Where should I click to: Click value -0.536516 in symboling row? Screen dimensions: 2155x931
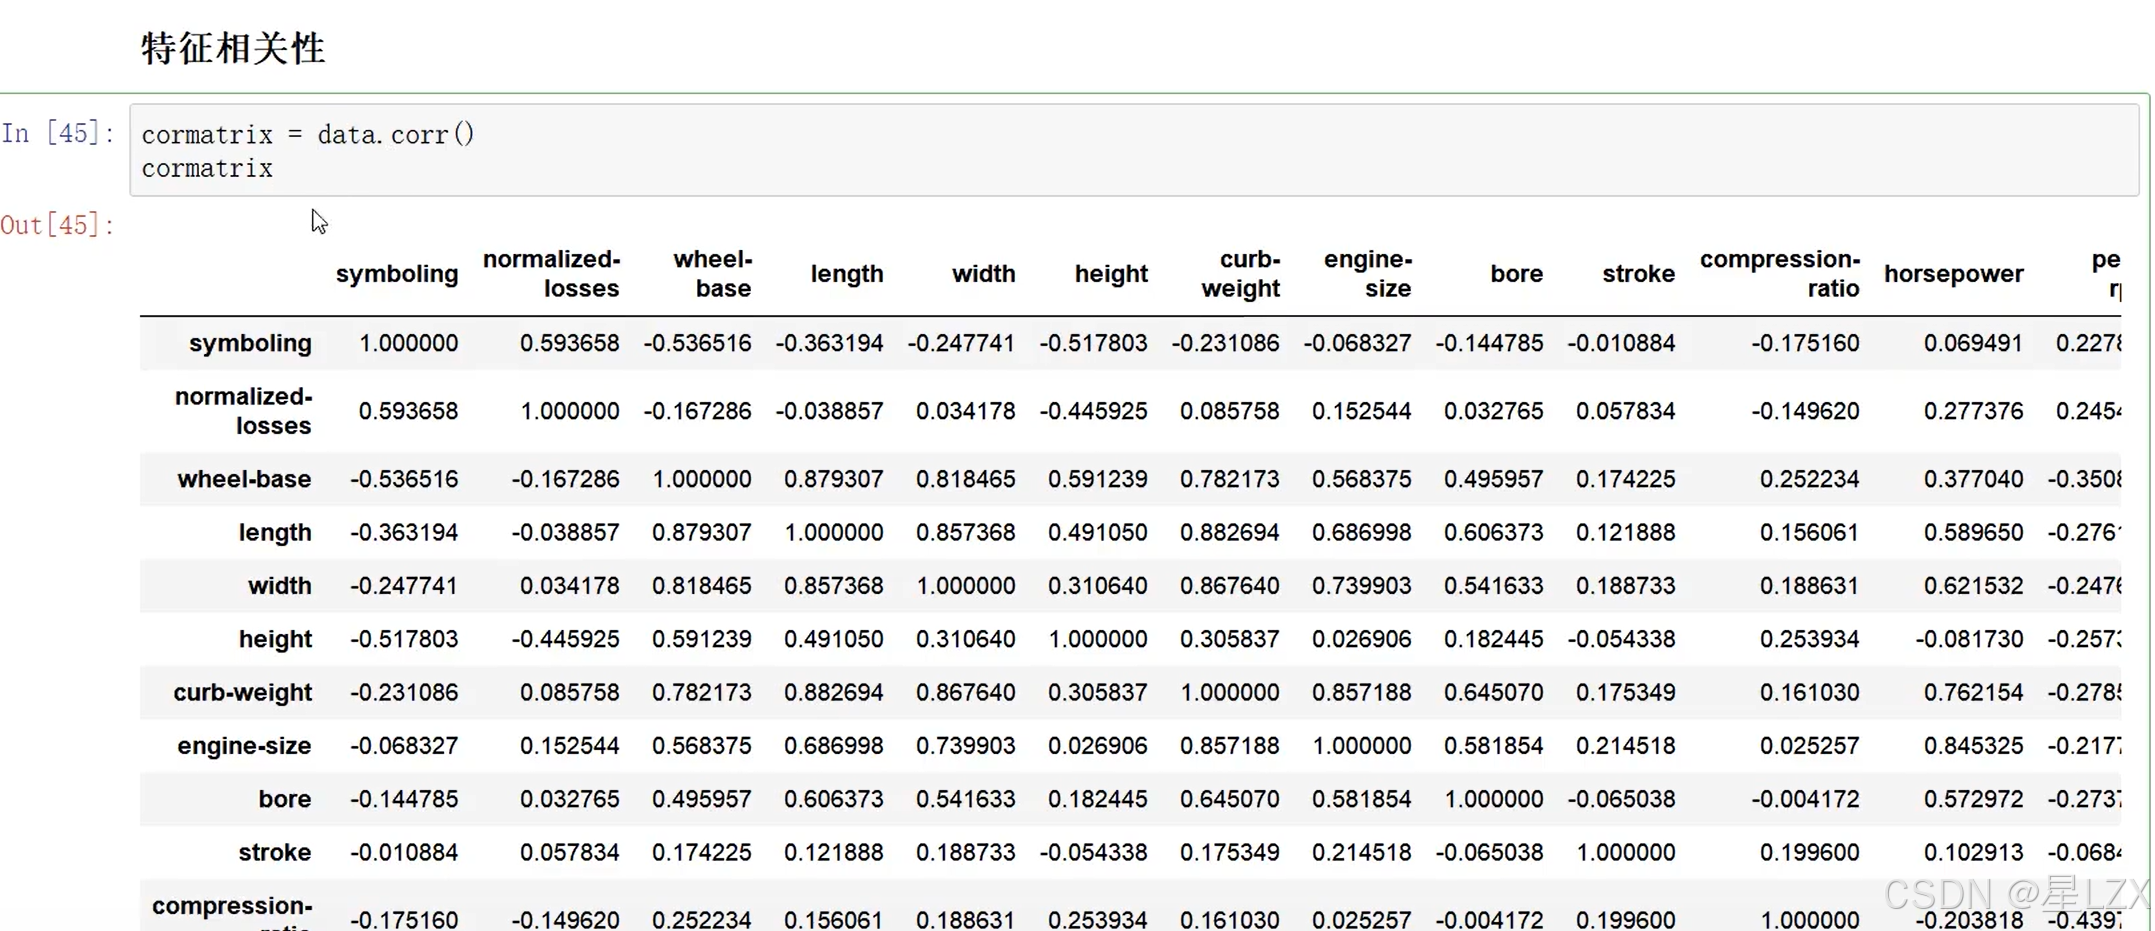coord(697,343)
